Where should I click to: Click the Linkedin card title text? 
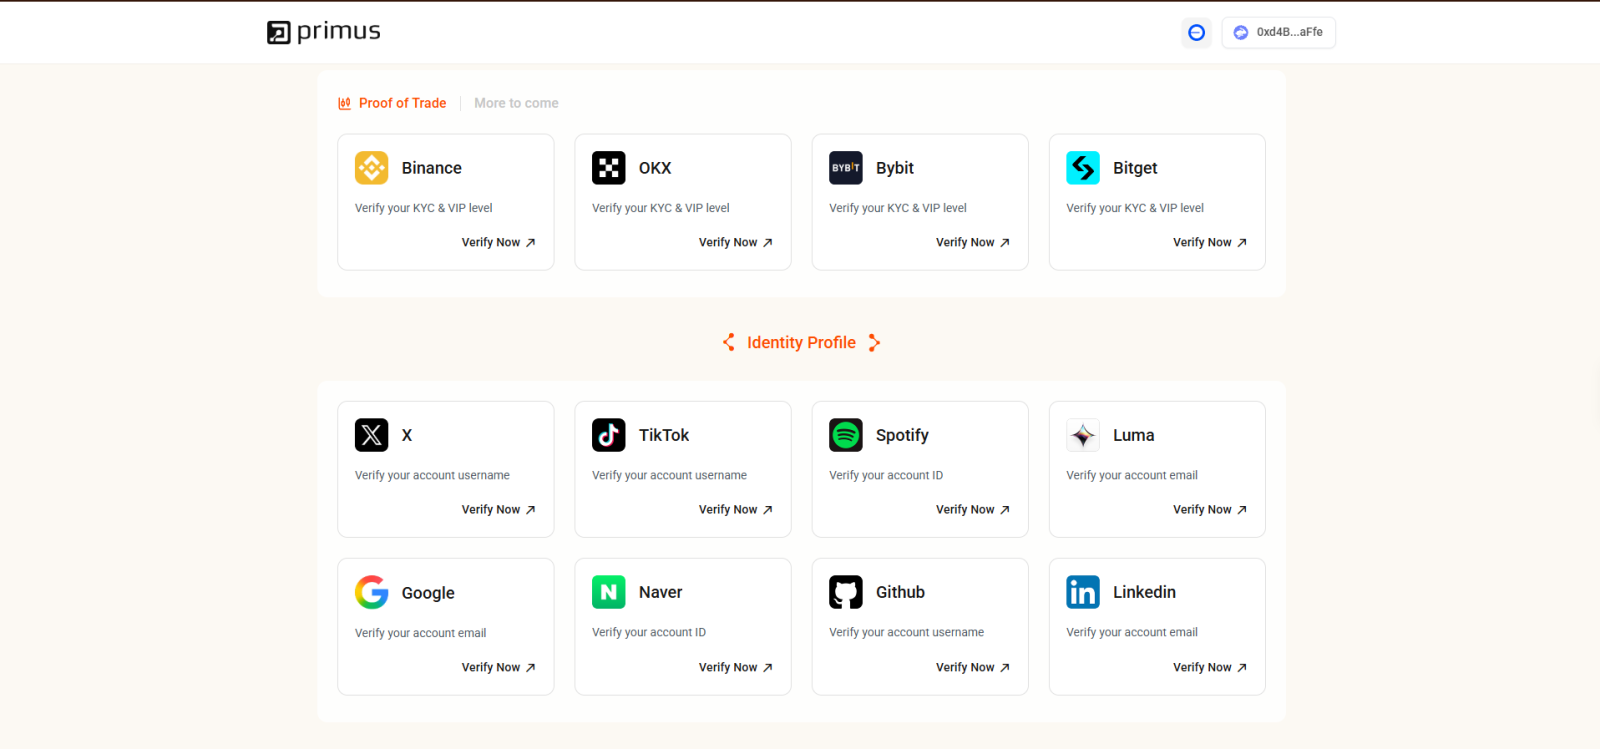[1144, 592]
